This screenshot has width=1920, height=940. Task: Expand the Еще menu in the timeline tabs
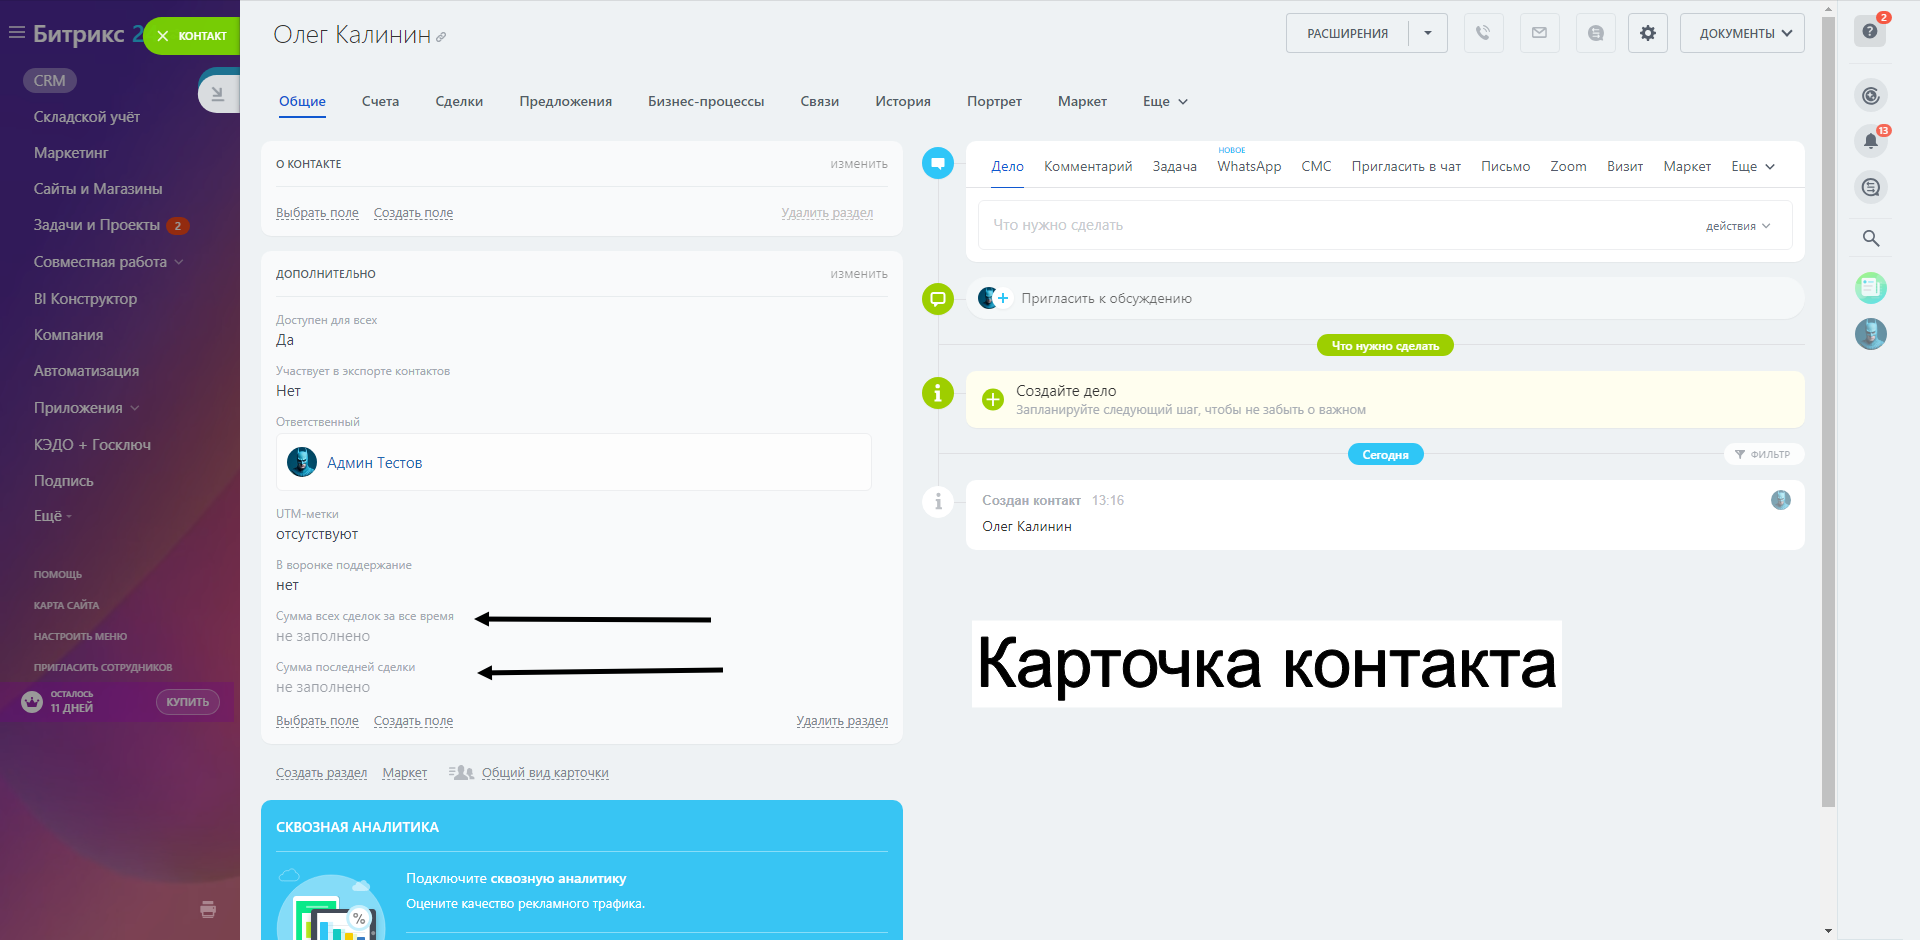click(1753, 167)
